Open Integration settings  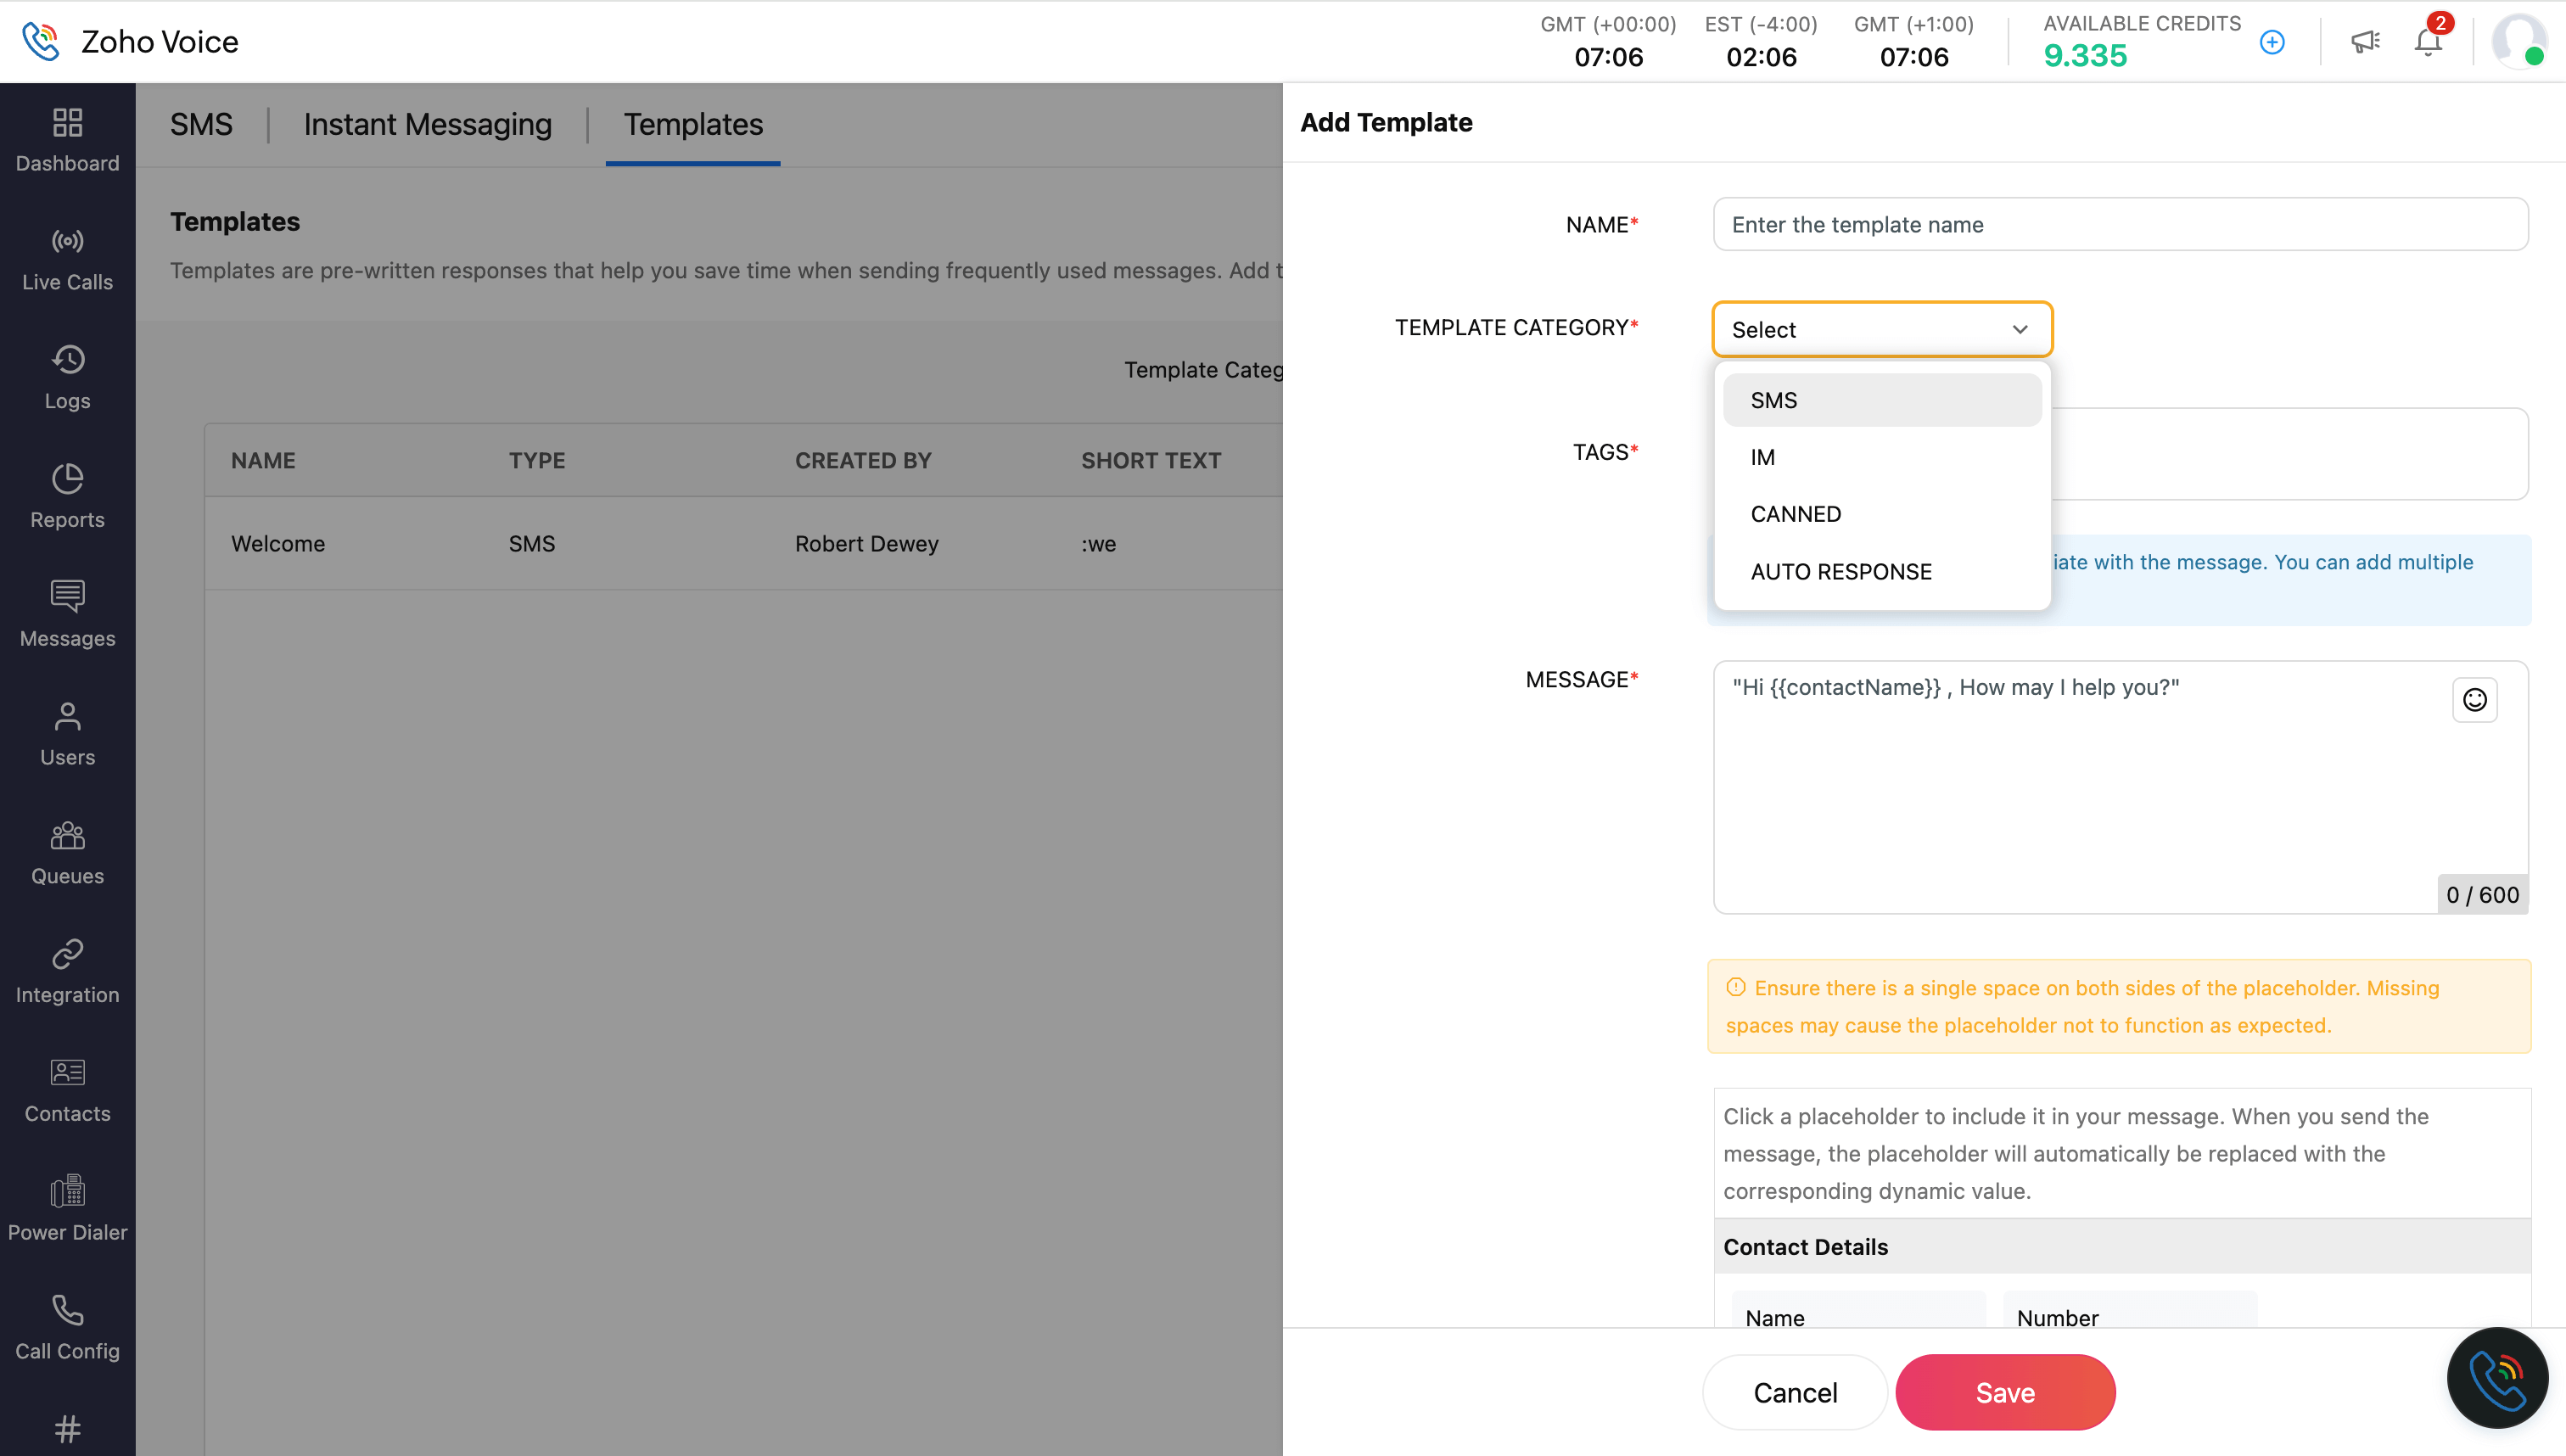[x=67, y=970]
